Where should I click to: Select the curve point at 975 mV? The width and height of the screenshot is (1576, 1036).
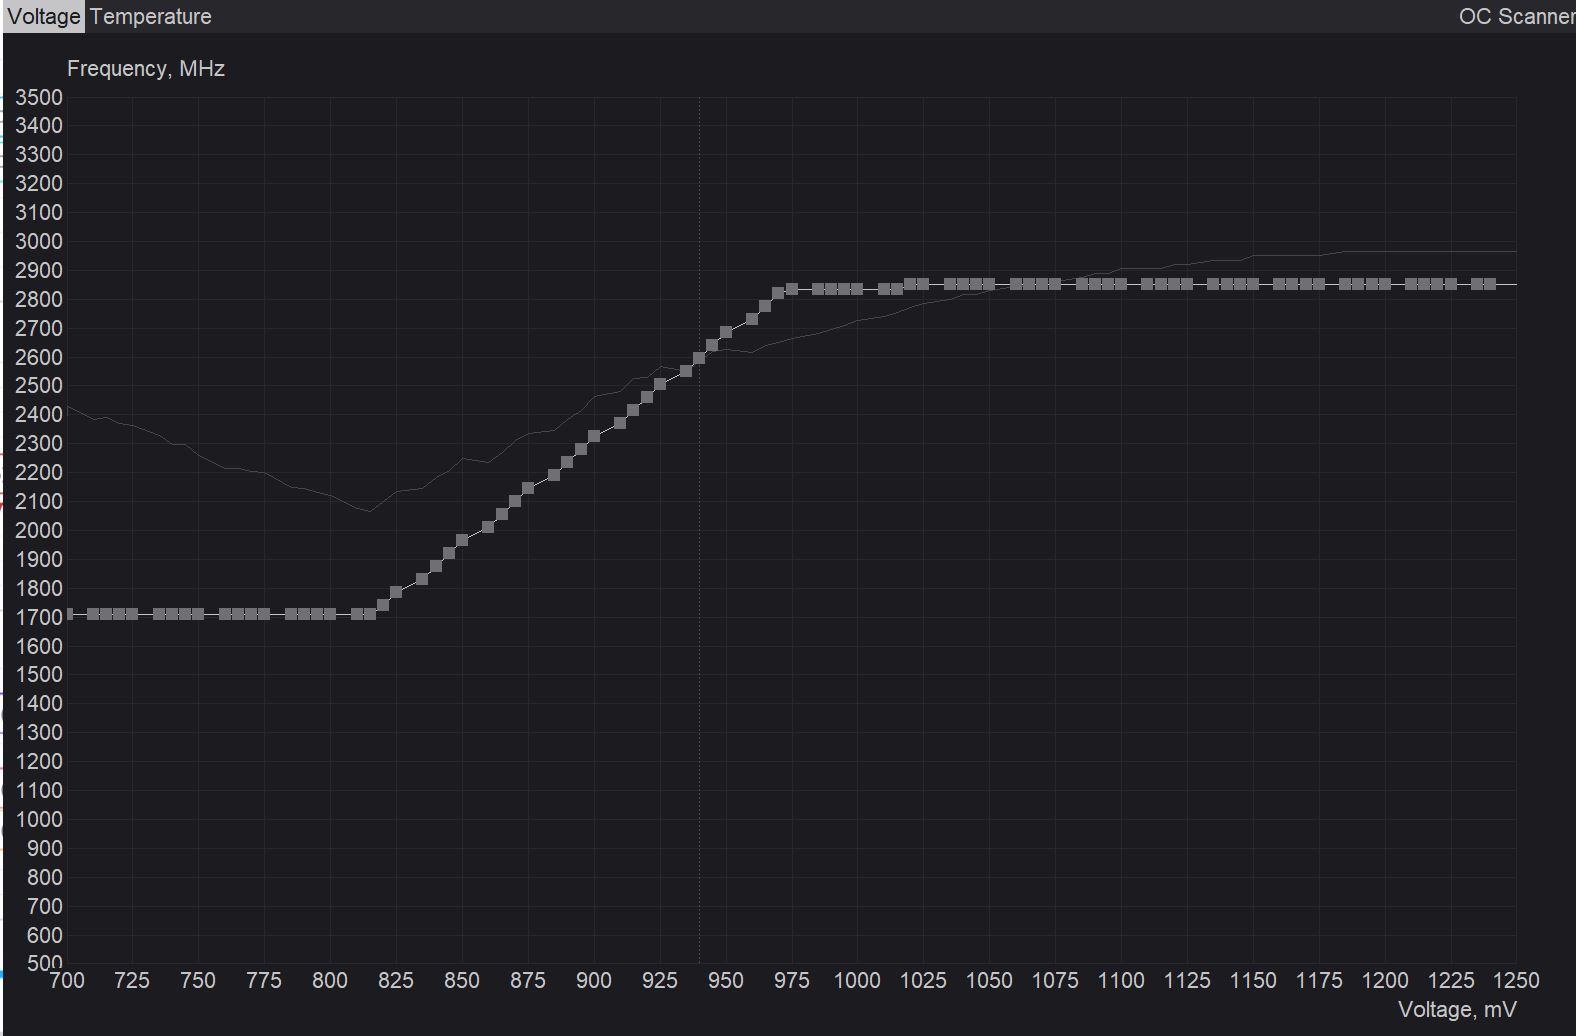point(792,289)
